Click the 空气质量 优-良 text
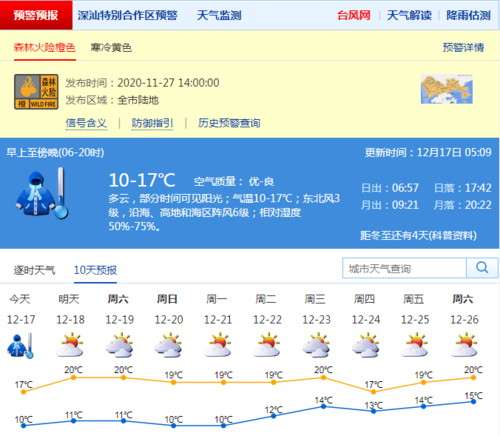 234,182
